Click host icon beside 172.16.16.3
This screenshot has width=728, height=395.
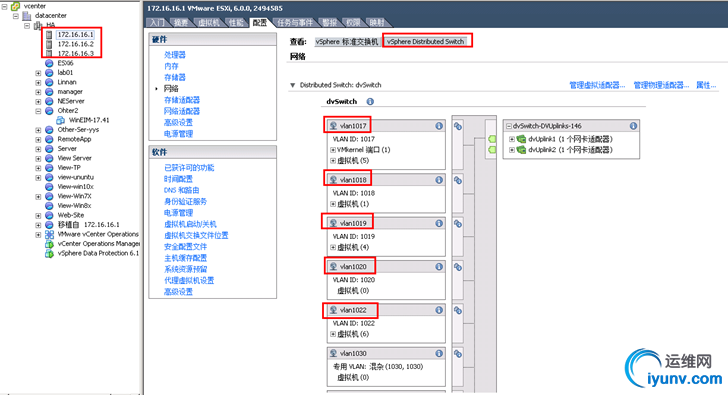click(49, 53)
